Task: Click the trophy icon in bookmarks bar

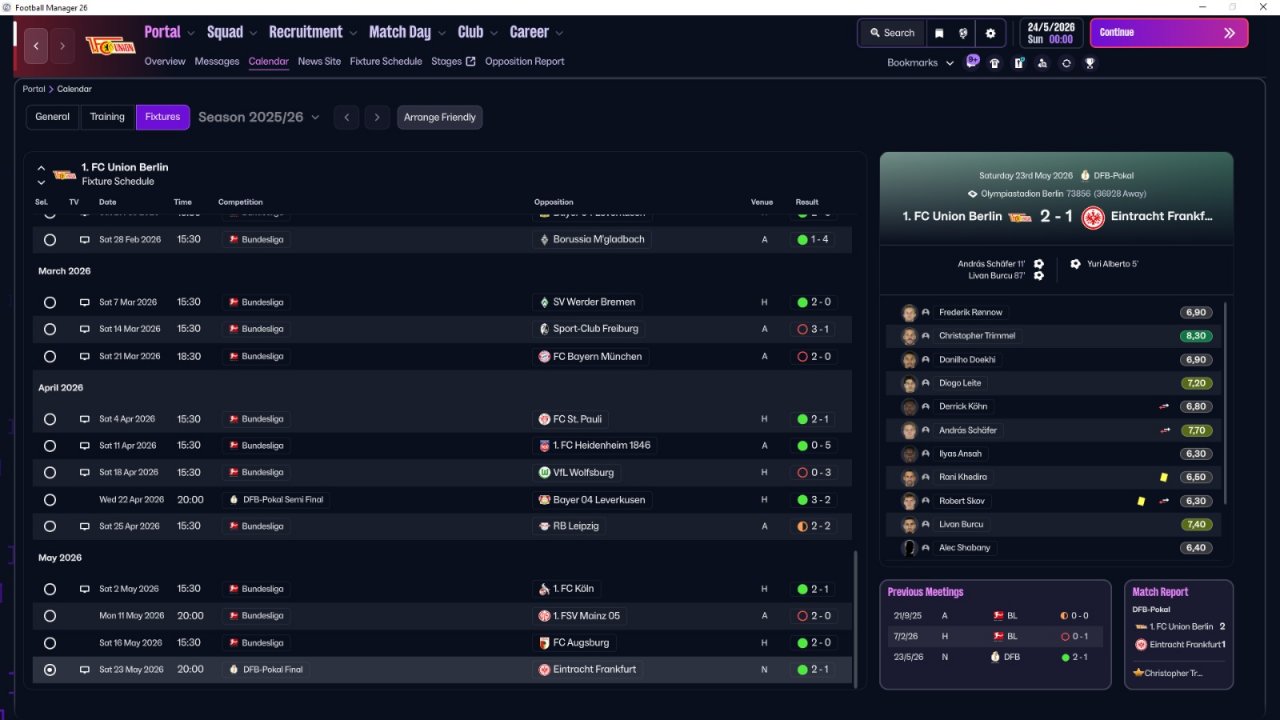Action: (1090, 63)
